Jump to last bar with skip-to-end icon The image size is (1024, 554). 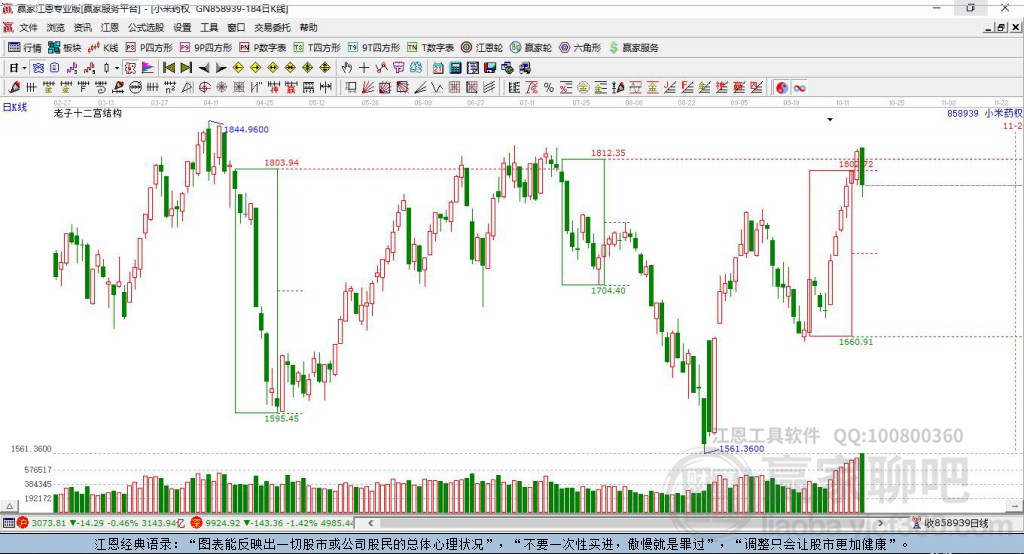[186, 67]
